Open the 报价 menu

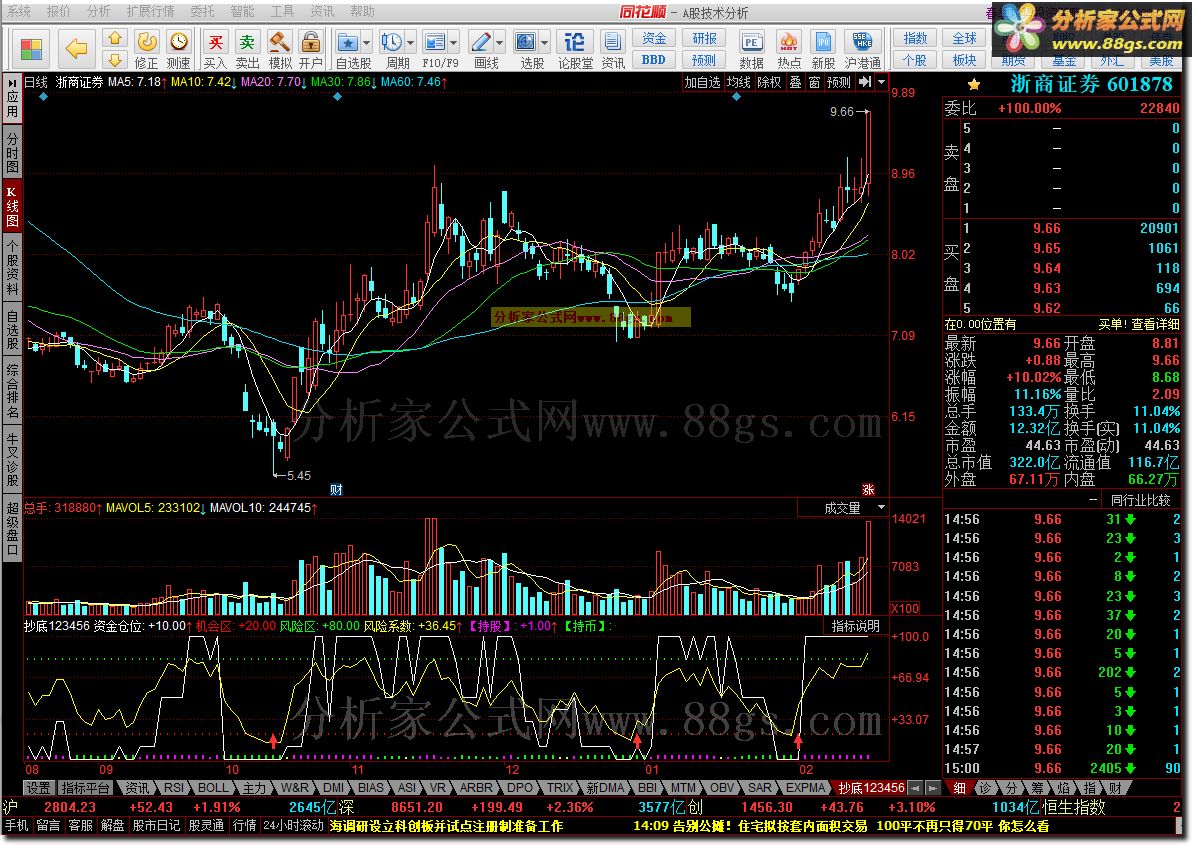[x=58, y=11]
